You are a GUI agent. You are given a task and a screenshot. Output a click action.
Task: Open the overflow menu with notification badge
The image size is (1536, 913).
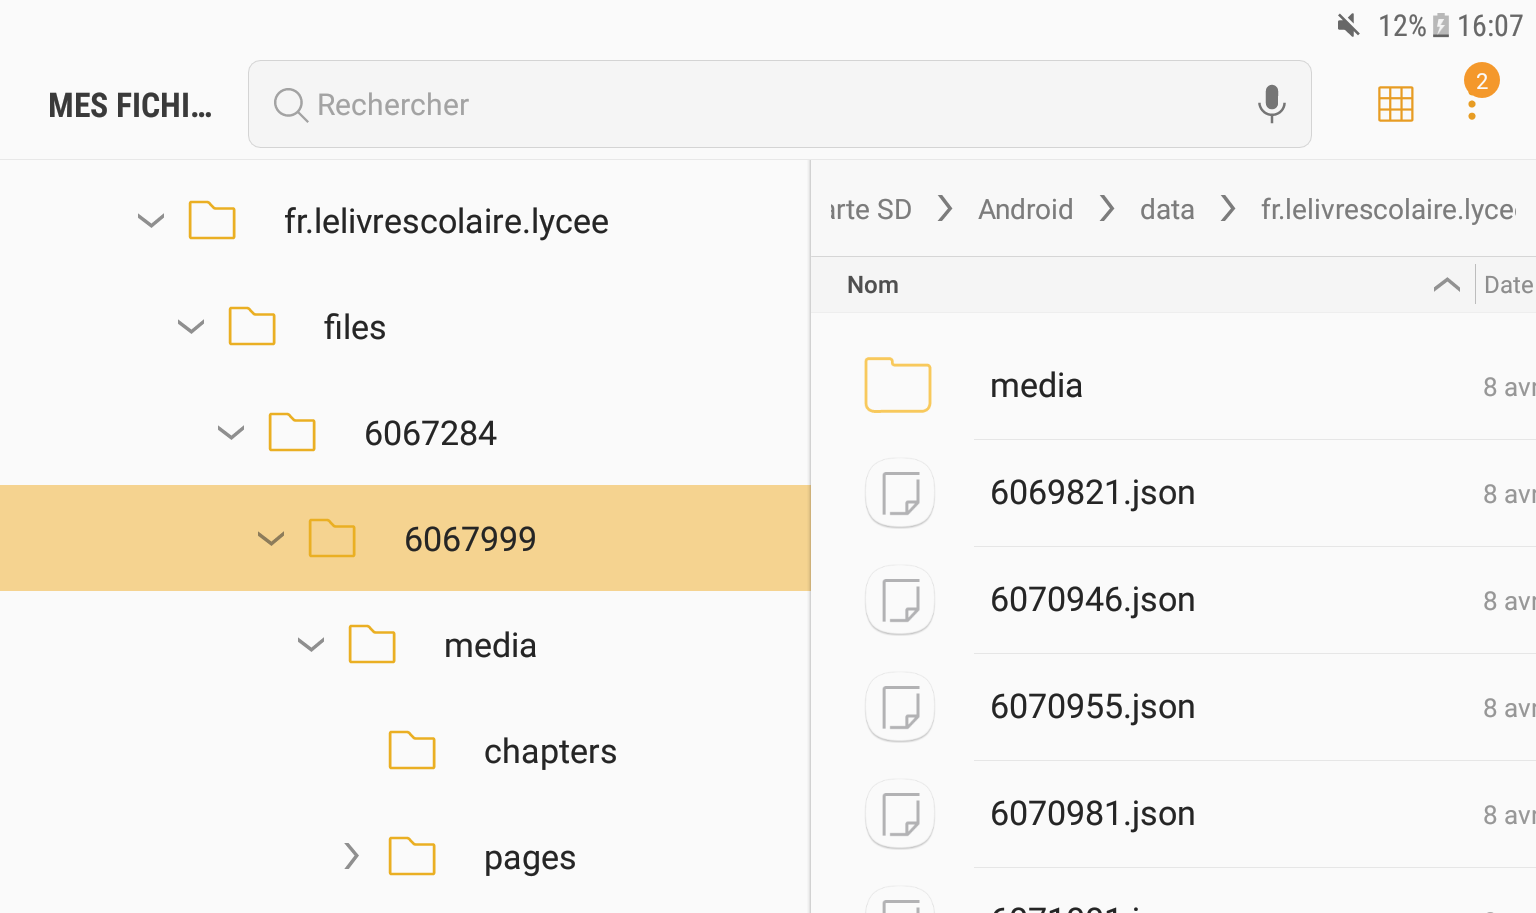click(x=1472, y=104)
